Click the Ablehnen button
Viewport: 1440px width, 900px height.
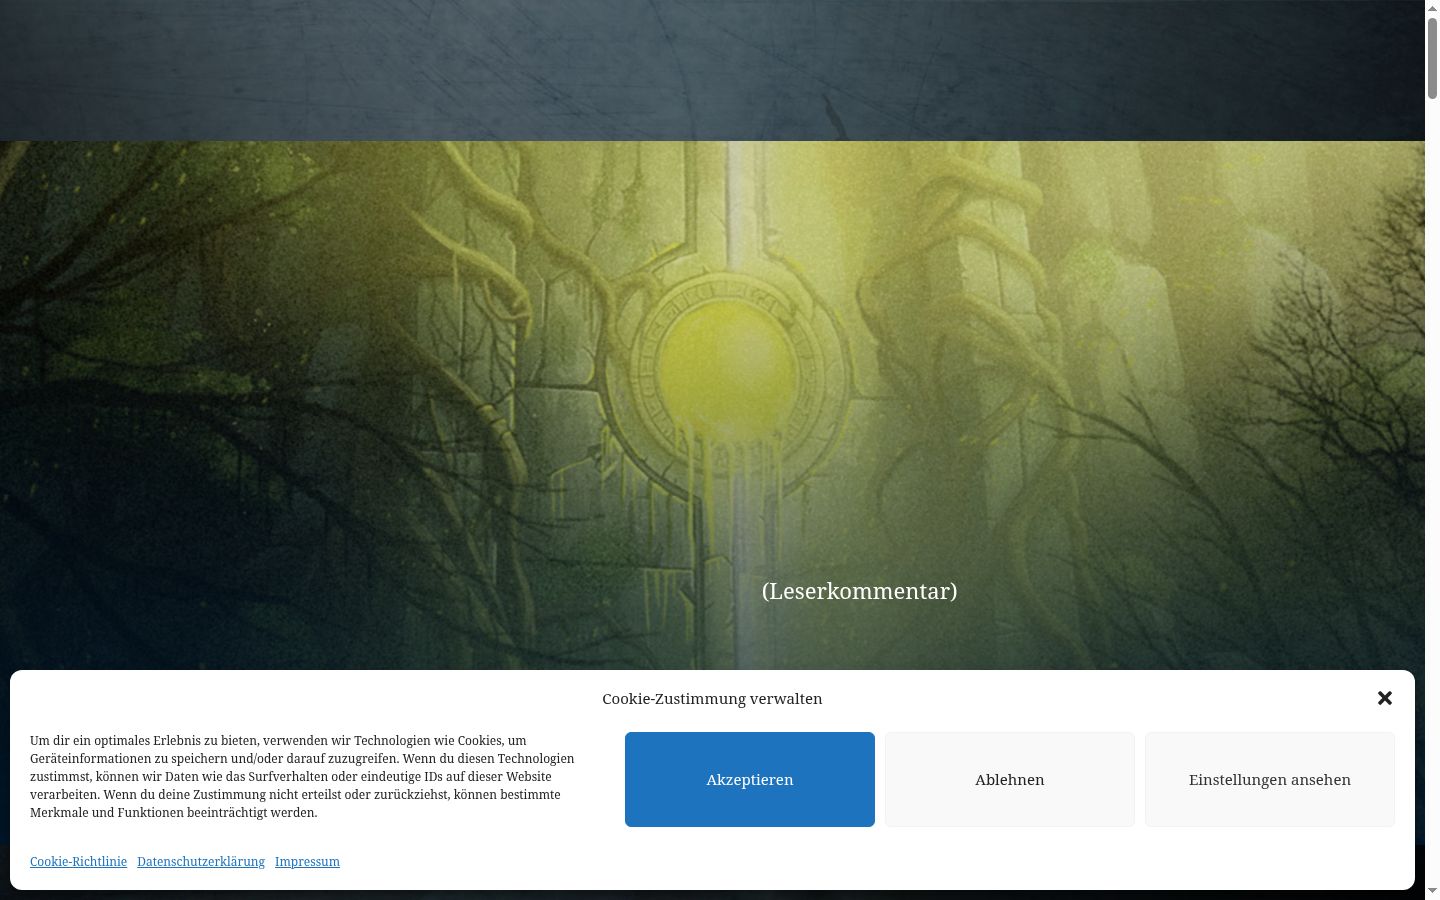1010,779
